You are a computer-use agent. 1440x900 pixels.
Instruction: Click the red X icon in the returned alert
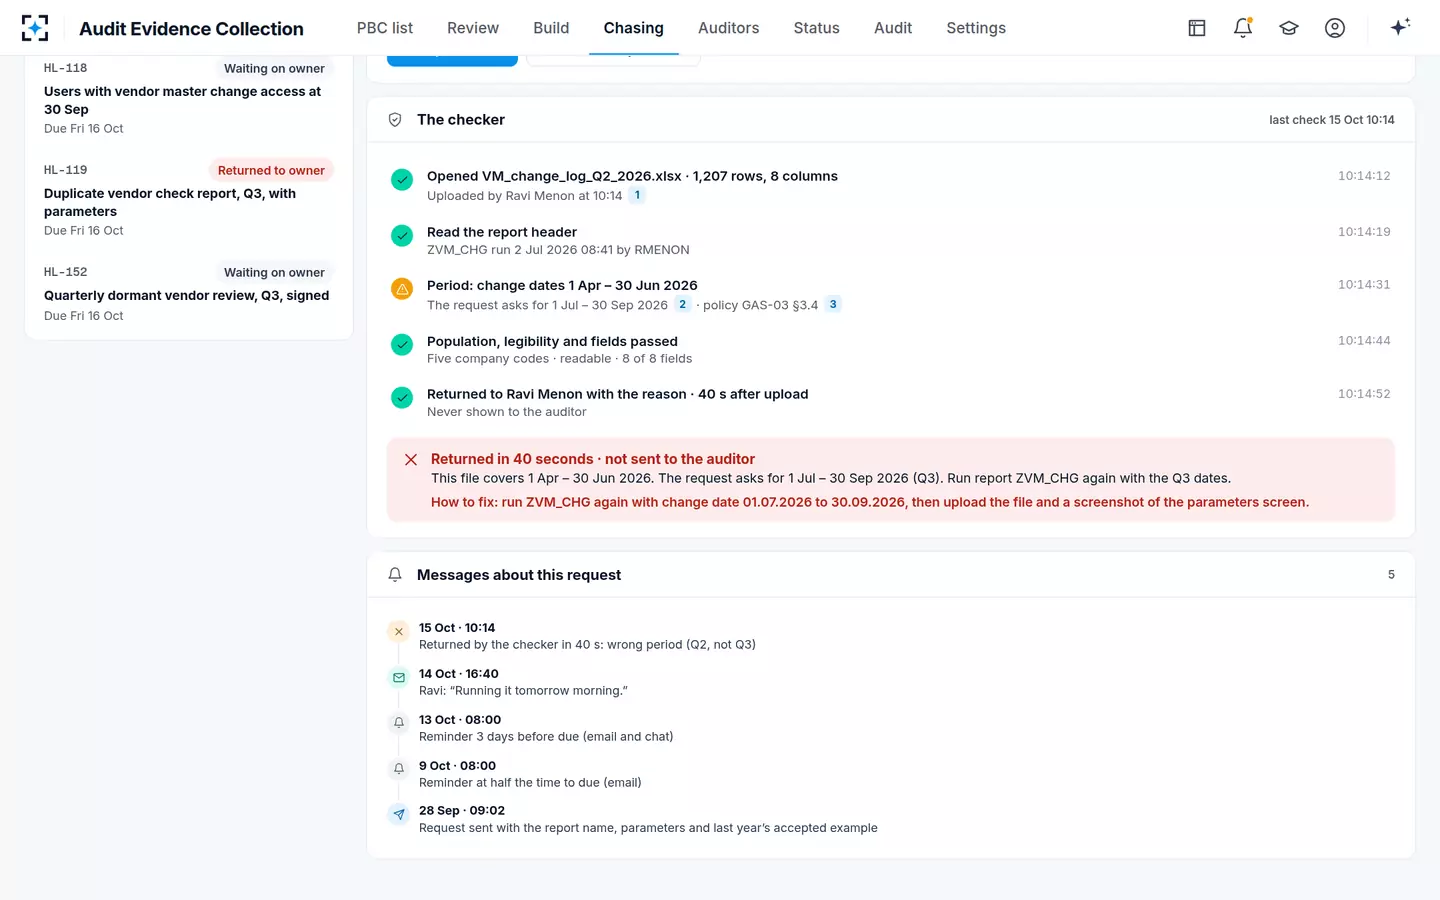tap(411, 460)
